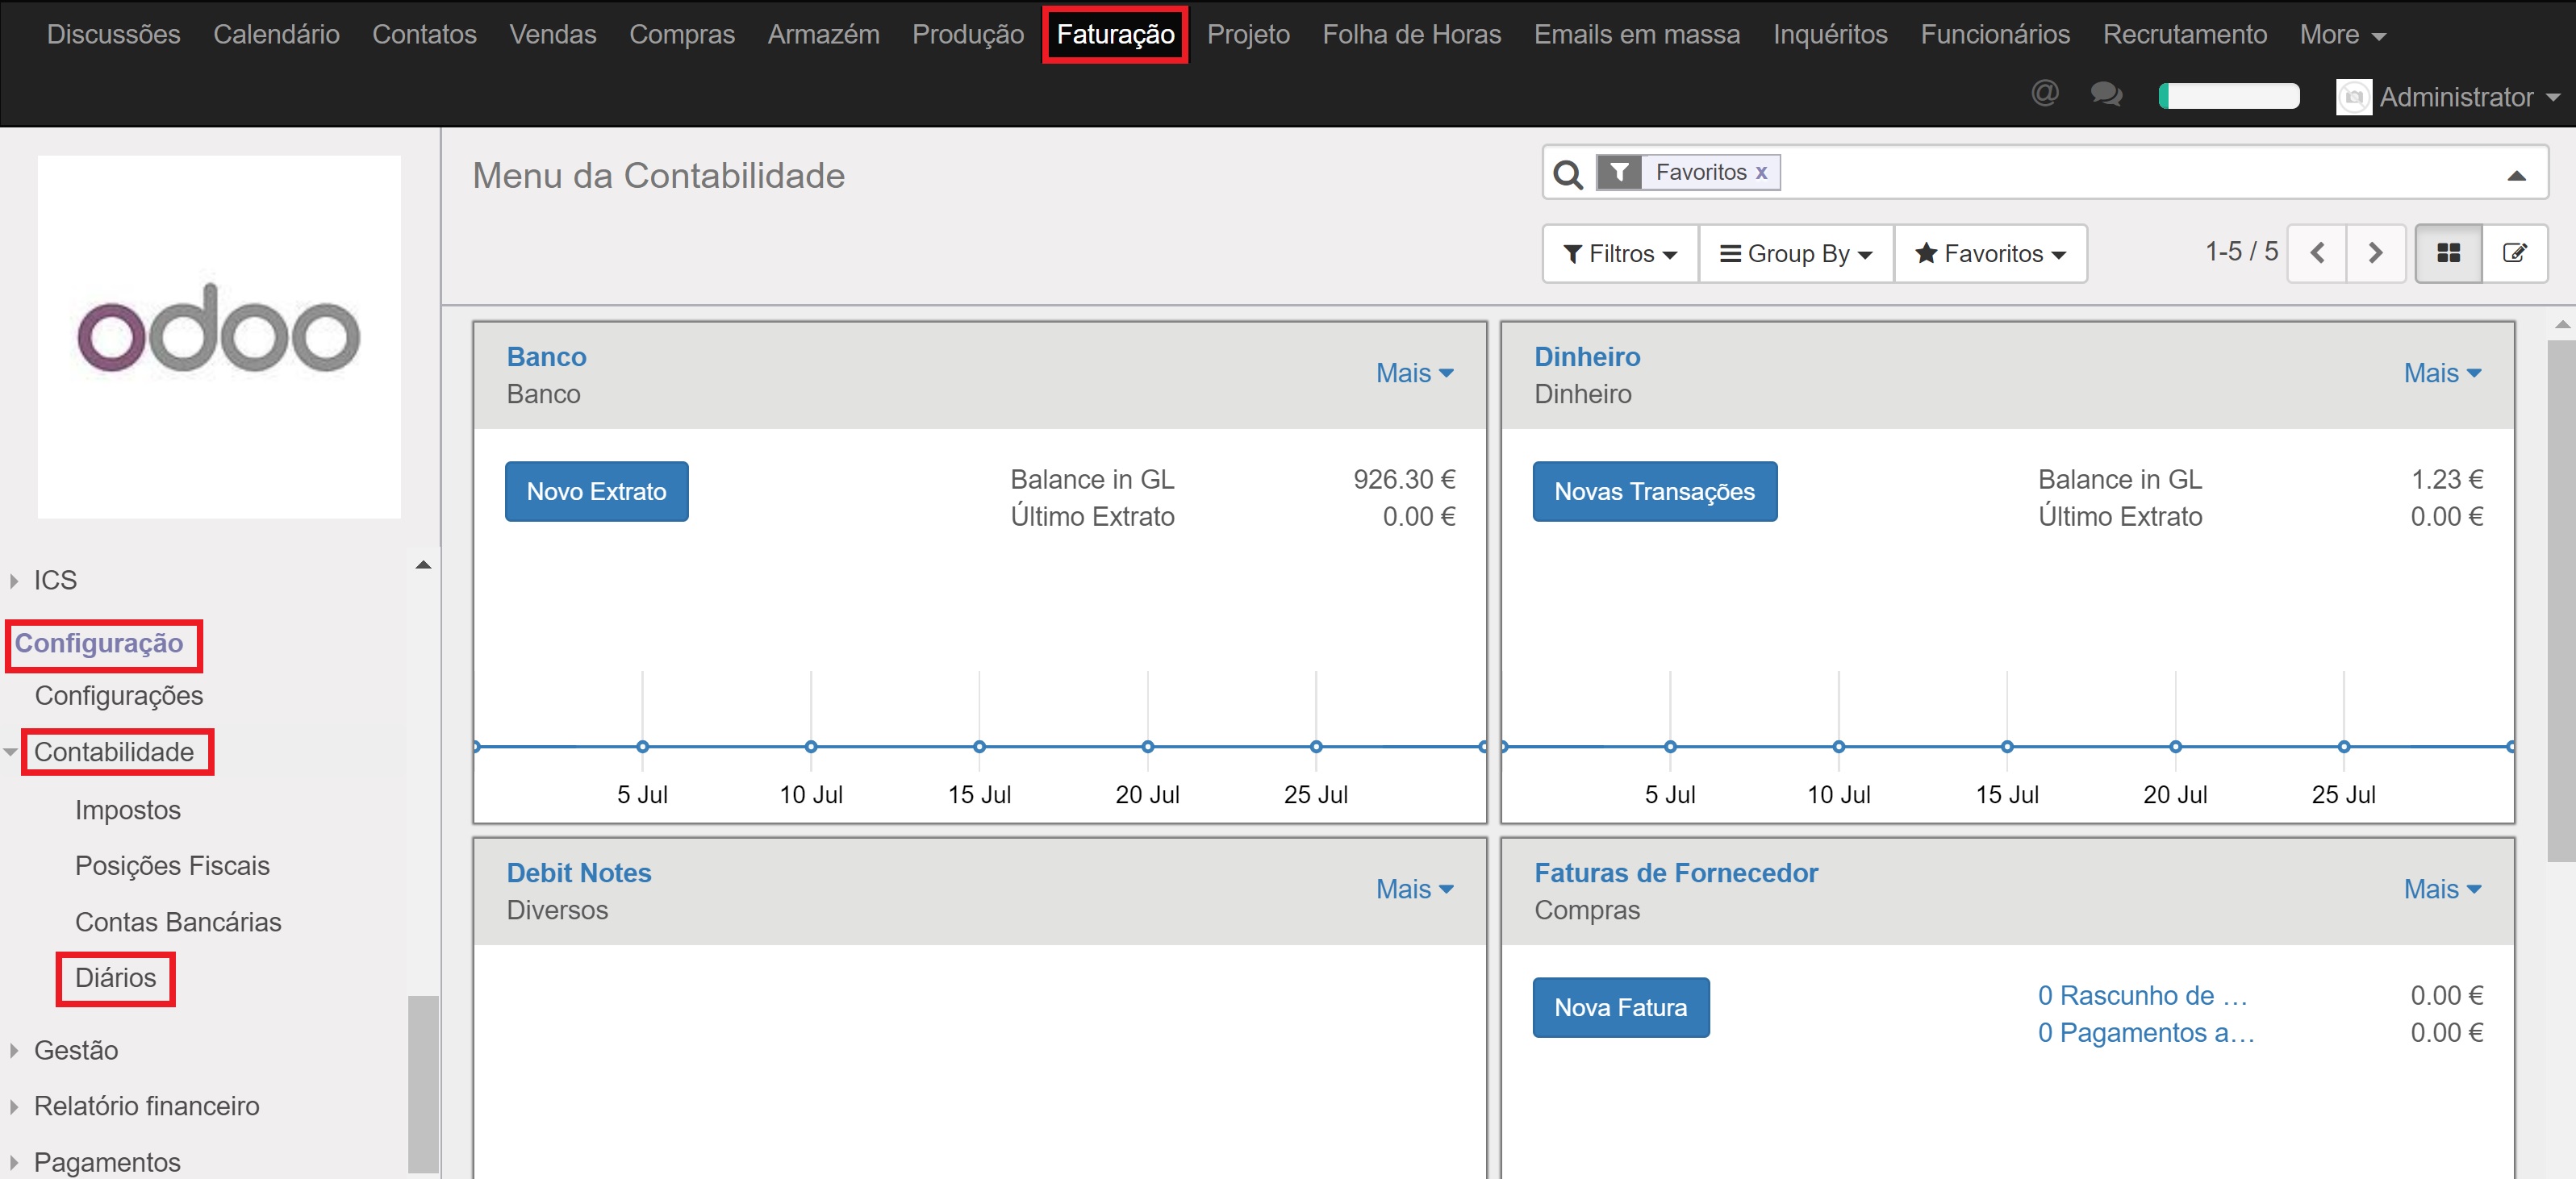Viewport: 2576px width, 1179px height.
Task: Click the search magnifier icon
Action: 1567,174
